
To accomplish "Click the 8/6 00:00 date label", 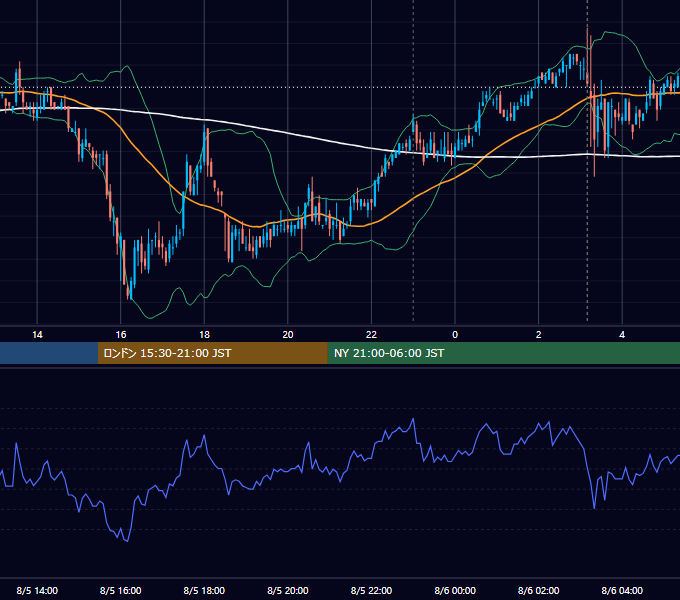I will pyautogui.click(x=455, y=590).
